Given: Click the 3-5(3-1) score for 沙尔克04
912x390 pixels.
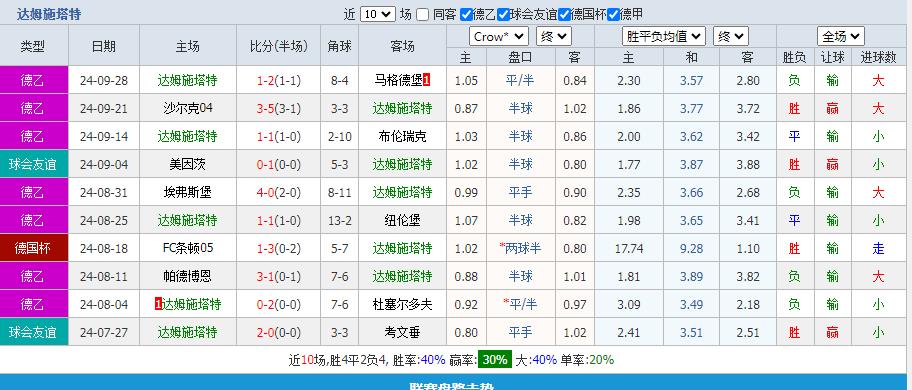Looking at the screenshot, I should [x=279, y=108].
